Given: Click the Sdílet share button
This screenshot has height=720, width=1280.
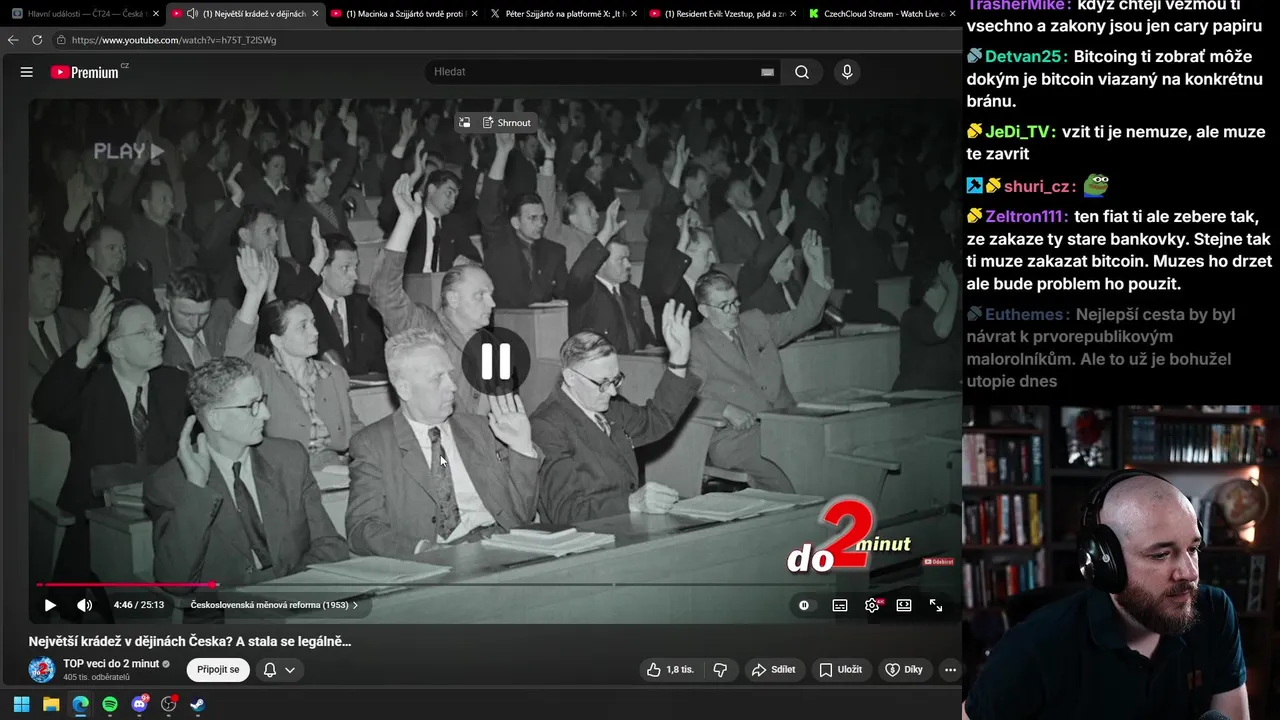Looking at the screenshot, I should 774,669.
